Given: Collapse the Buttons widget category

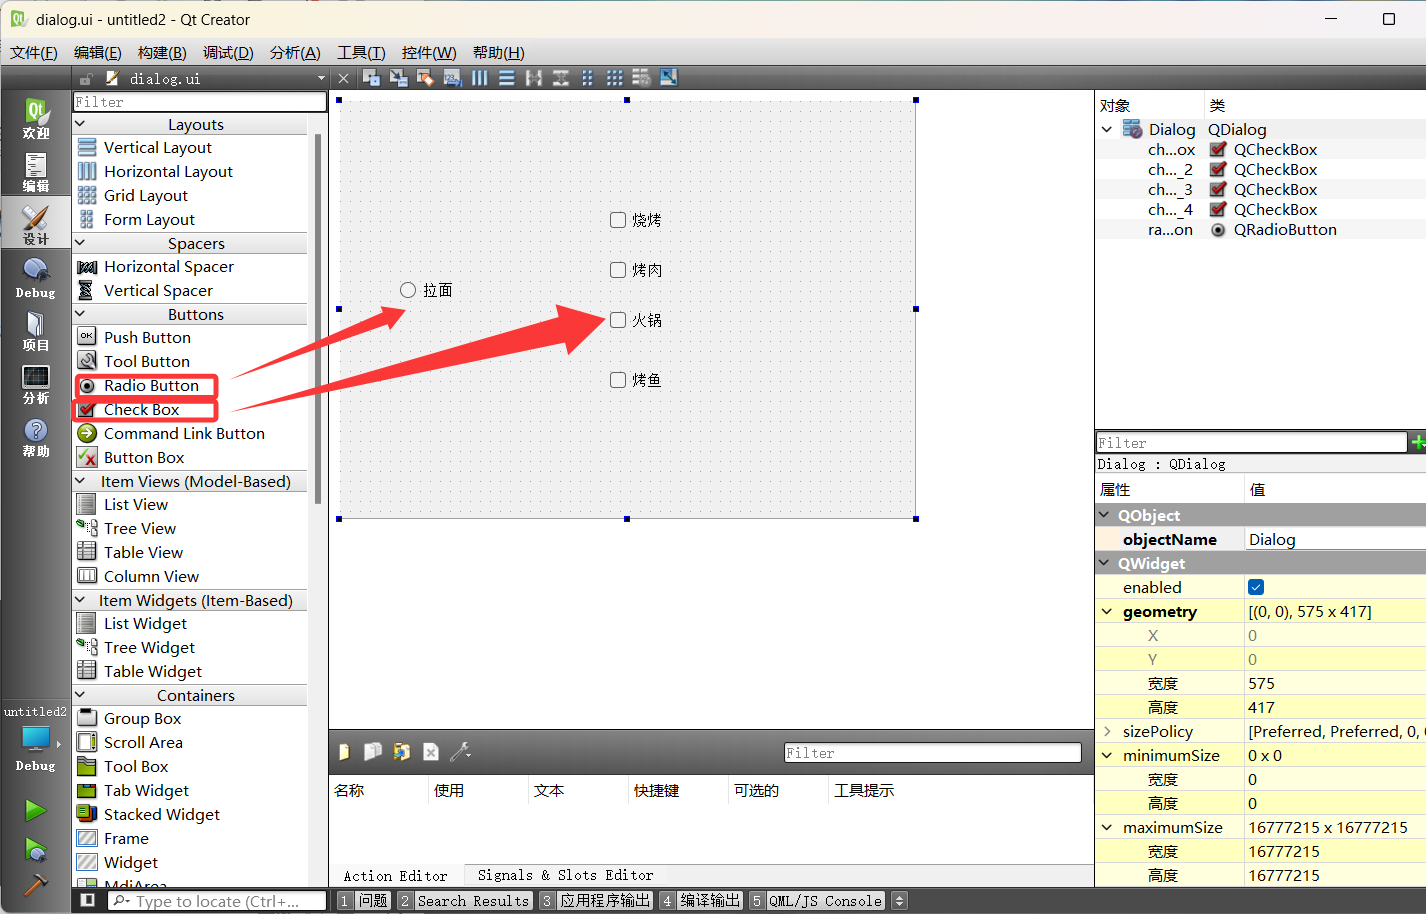Looking at the screenshot, I should pyautogui.click(x=81, y=314).
